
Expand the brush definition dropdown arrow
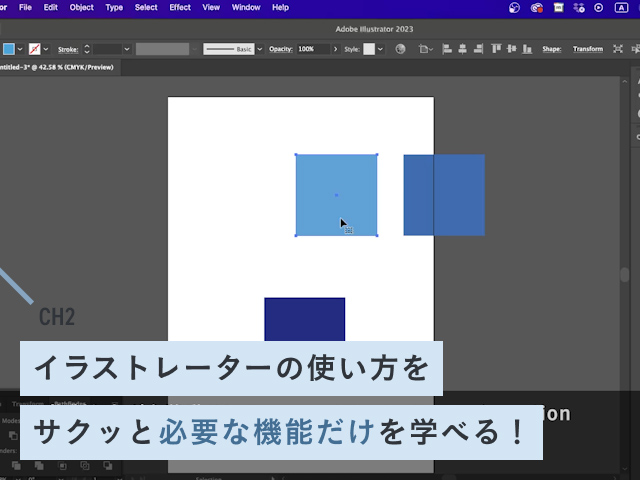pos(260,49)
